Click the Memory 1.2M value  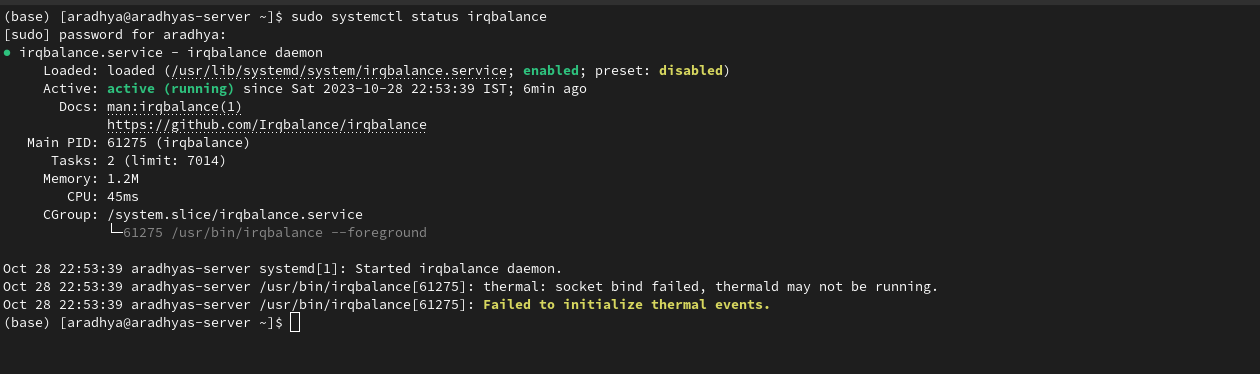click(123, 179)
